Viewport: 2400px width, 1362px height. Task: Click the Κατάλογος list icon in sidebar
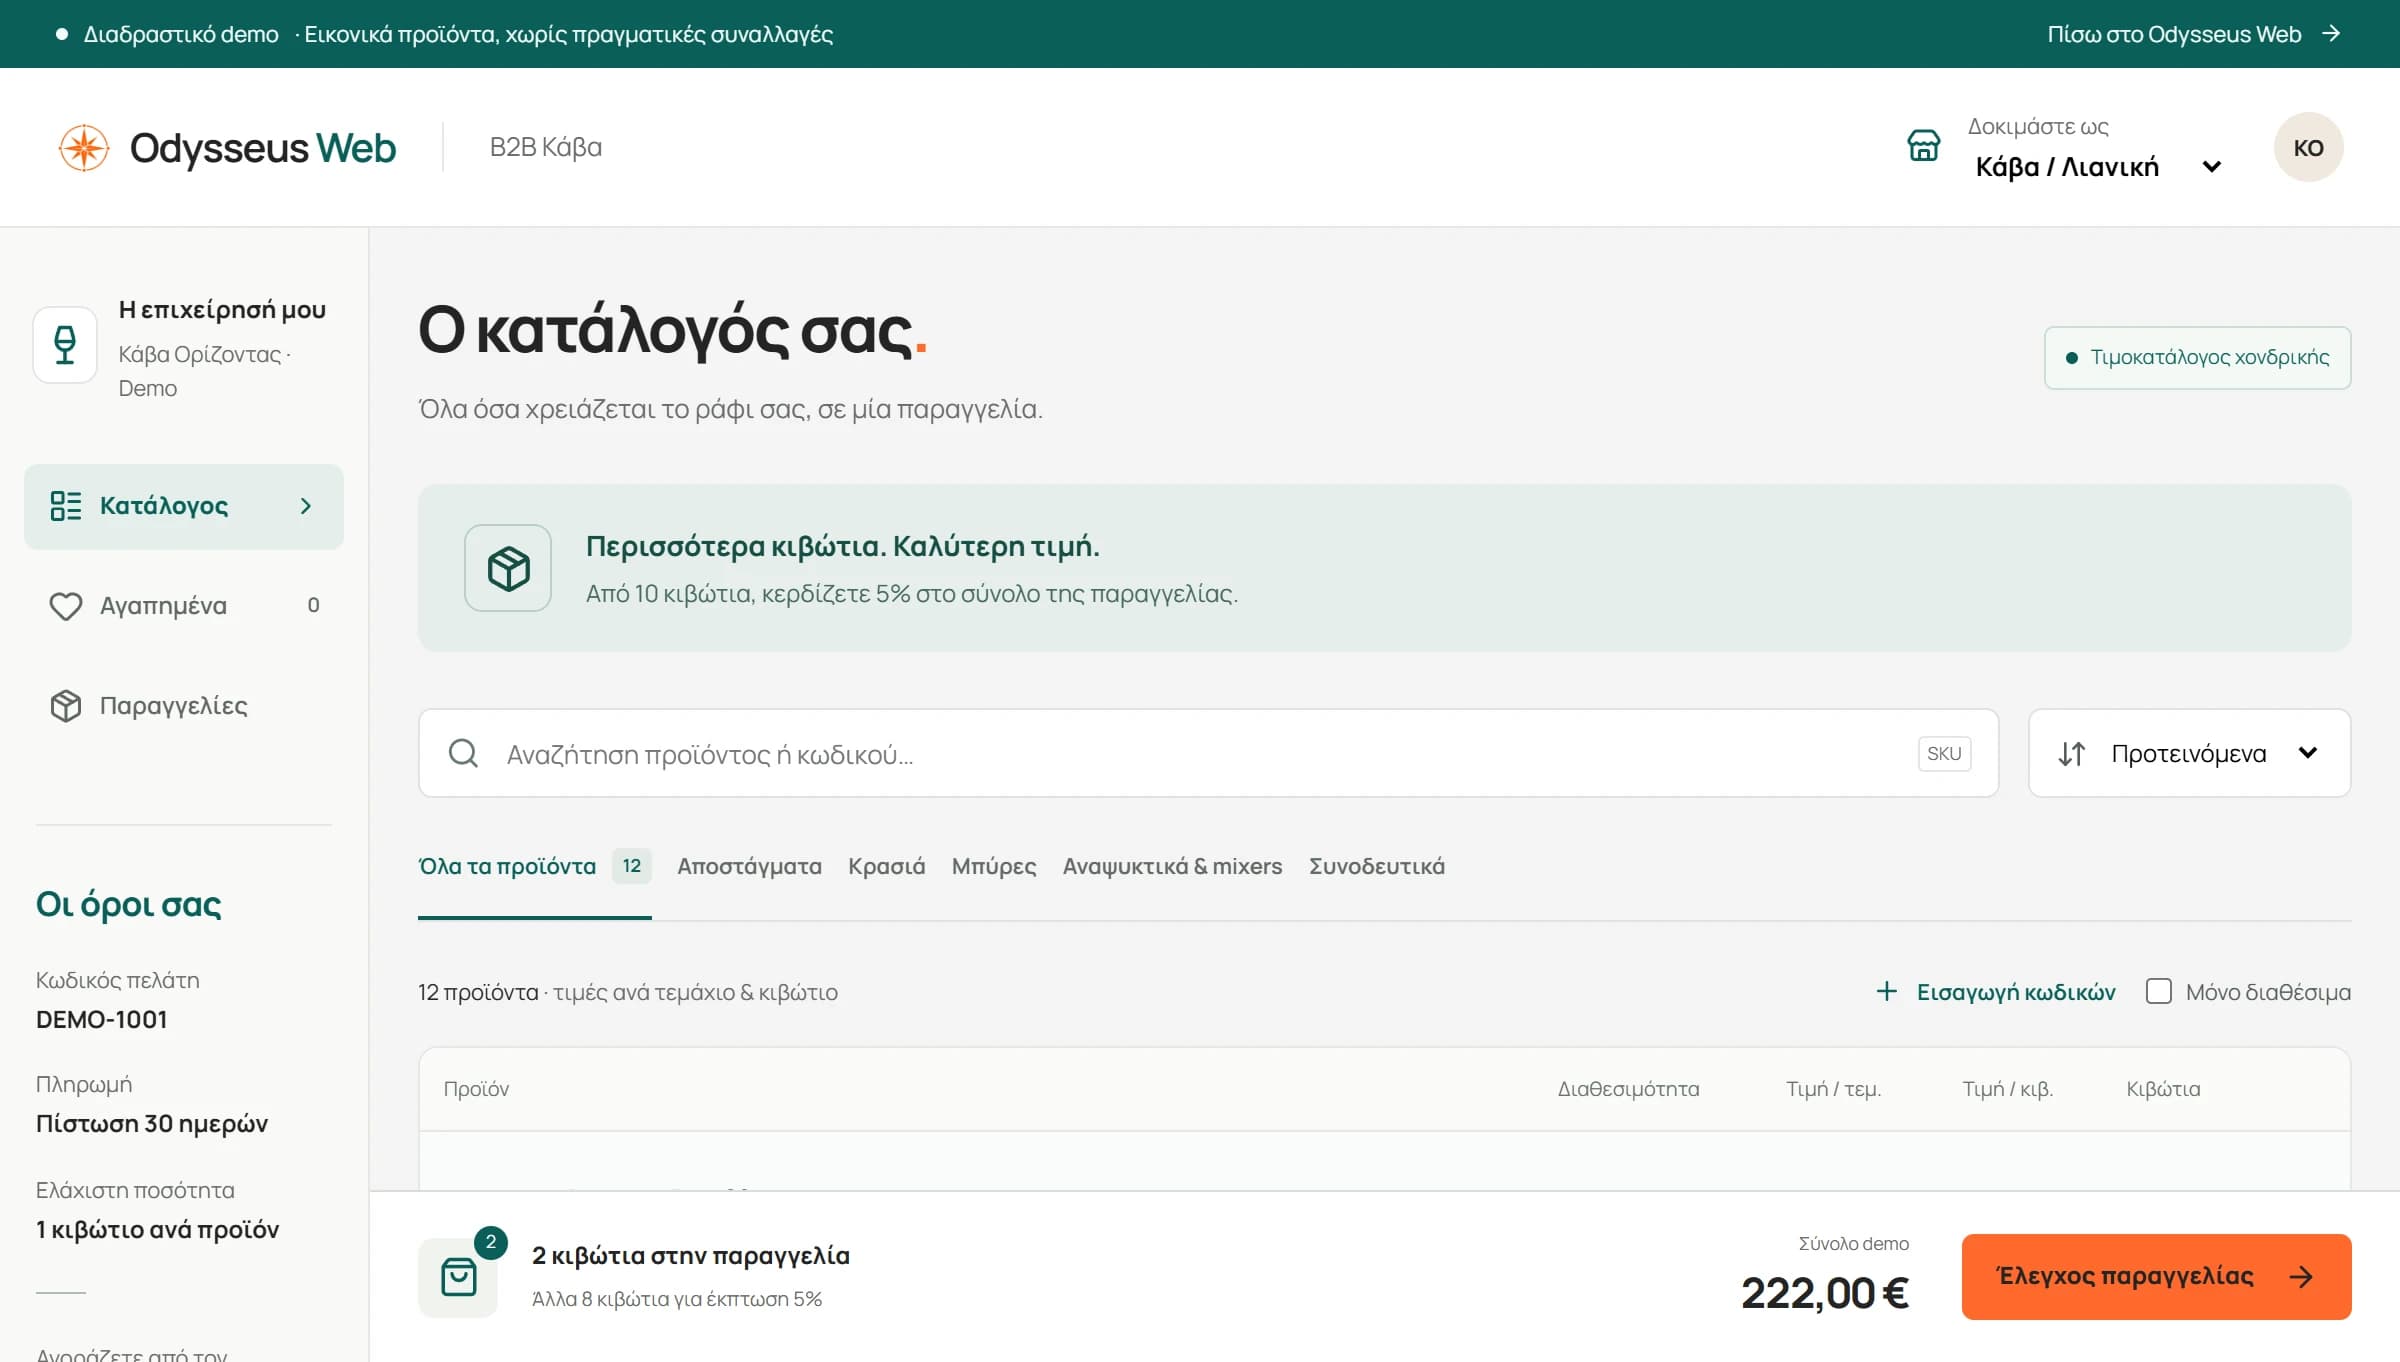66,506
